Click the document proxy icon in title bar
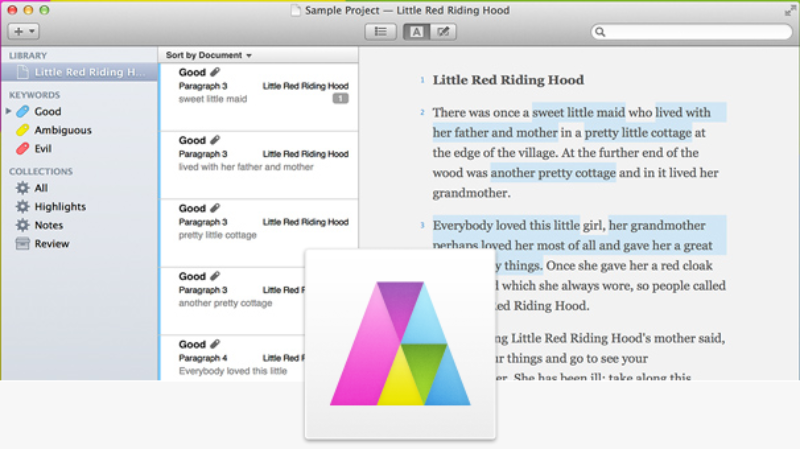The image size is (800, 449). tap(295, 10)
